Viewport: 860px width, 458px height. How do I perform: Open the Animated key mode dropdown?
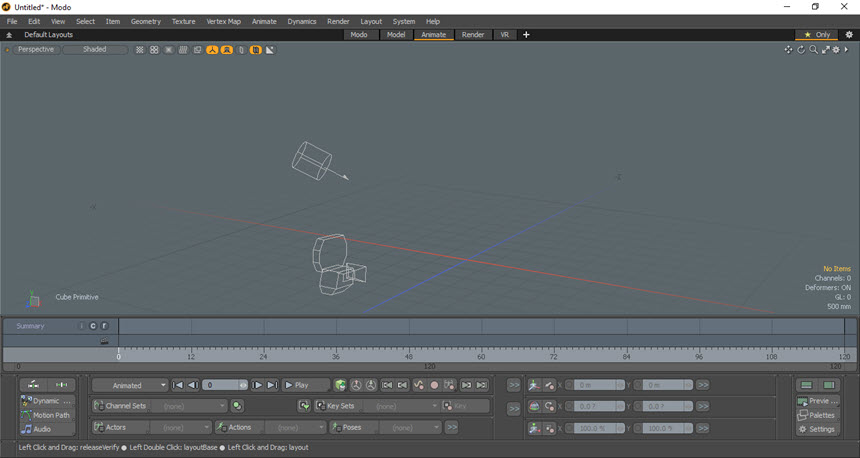pyautogui.click(x=130, y=385)
